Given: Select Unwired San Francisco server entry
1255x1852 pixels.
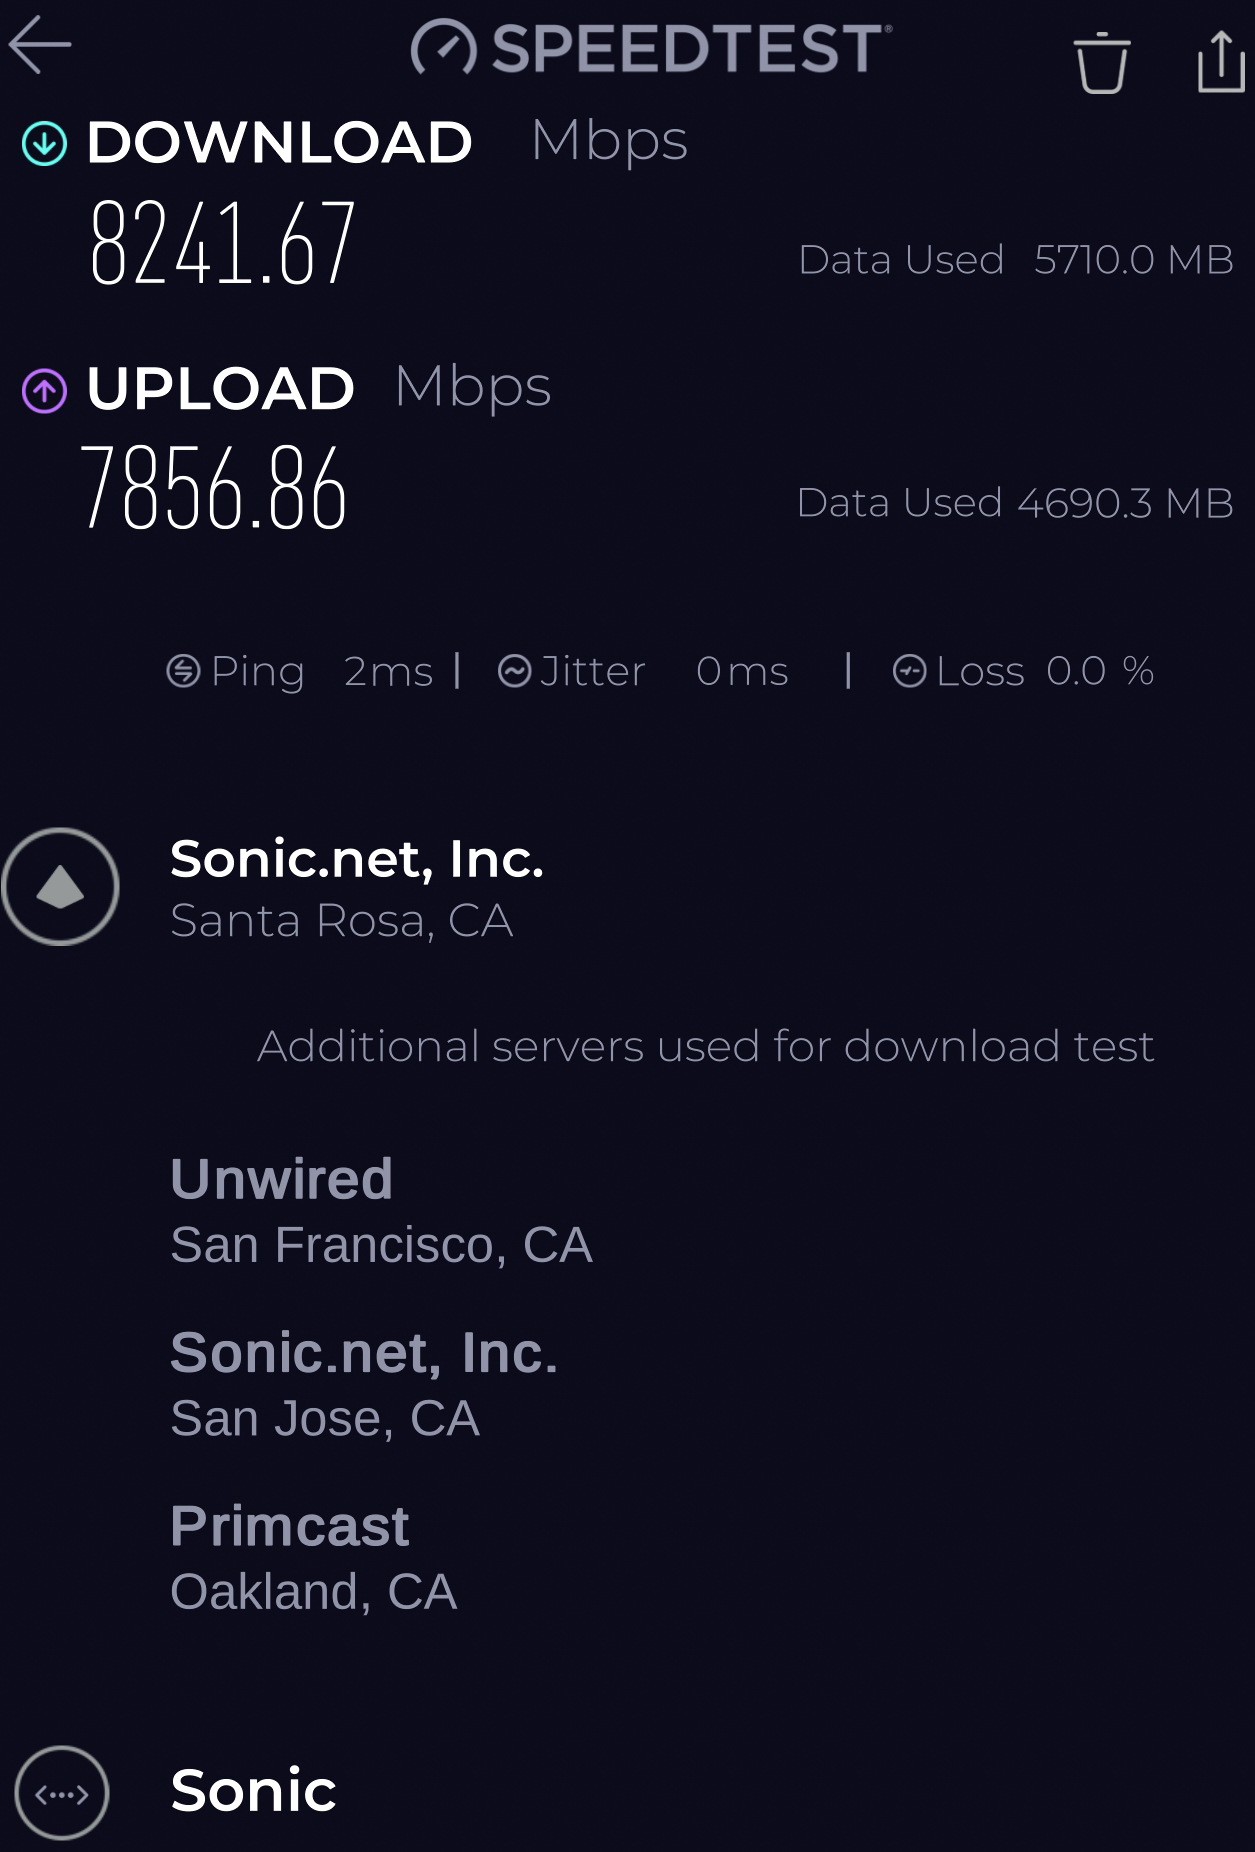Looking at the screenshot, I should tap(381, 1211).
